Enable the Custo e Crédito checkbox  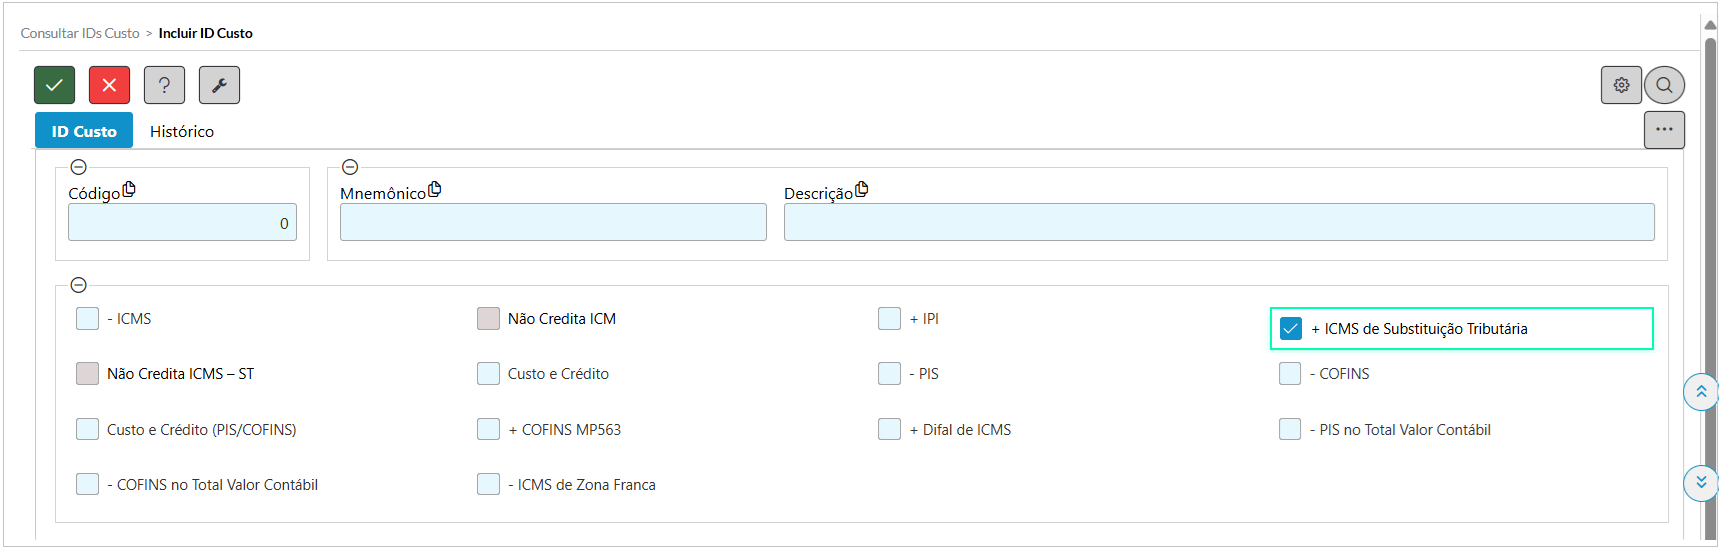488,374
